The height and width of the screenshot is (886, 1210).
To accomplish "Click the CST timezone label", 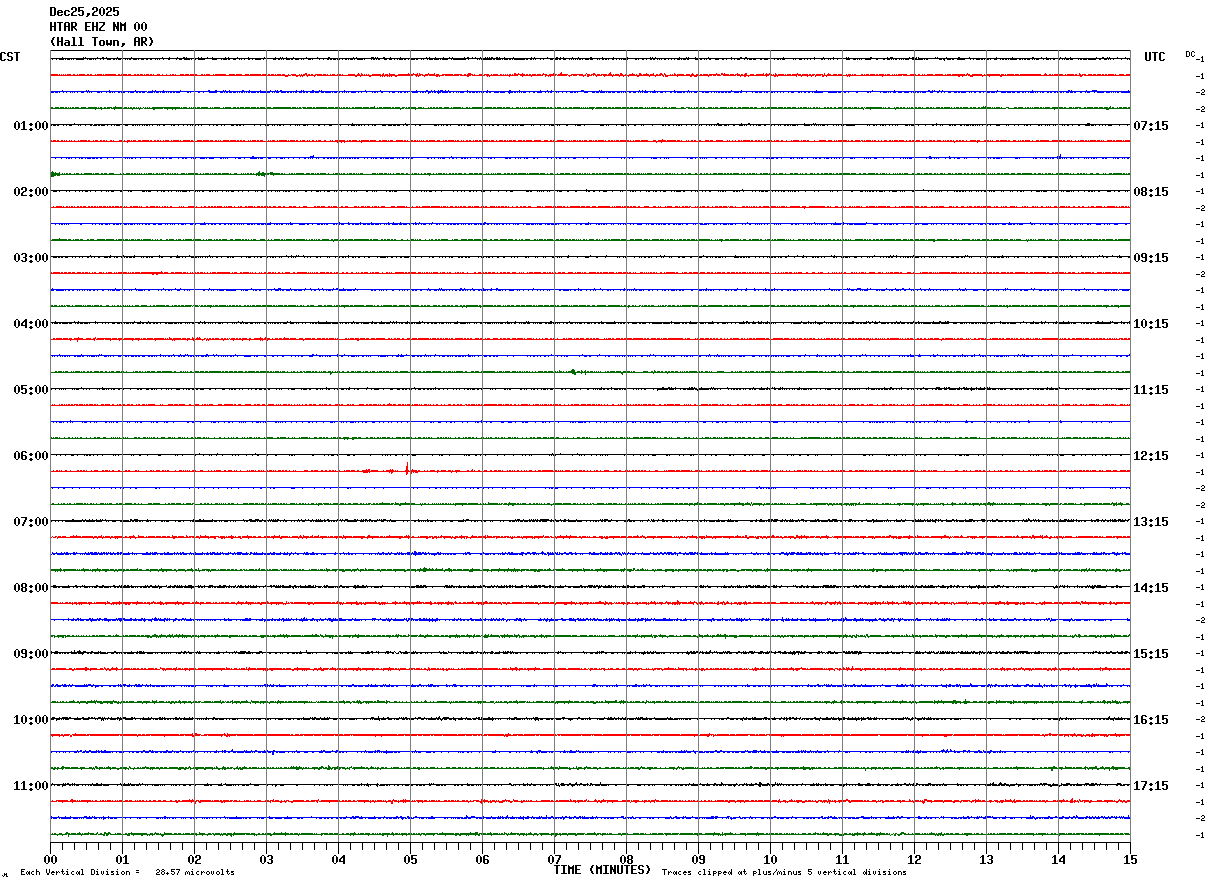I will click(x=10, y=57).
